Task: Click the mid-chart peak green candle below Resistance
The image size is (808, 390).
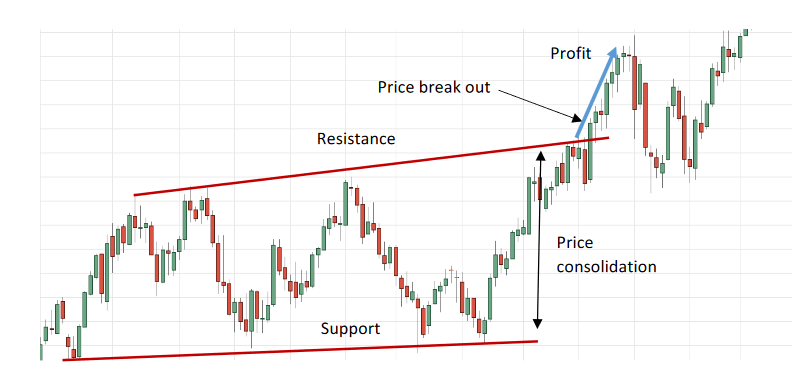Action: point(345,203)
